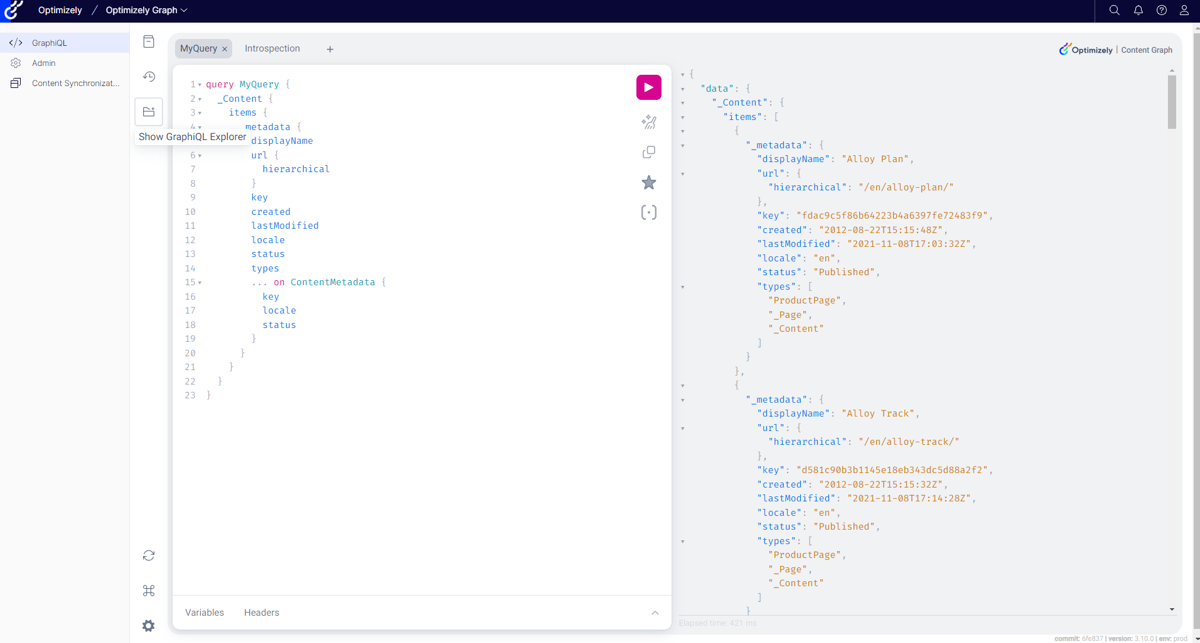Image resolution: width=1200 pixels, height=643 pixels.
Task: Copy the query using the copy icon
Action: click(x=648, y=151)
